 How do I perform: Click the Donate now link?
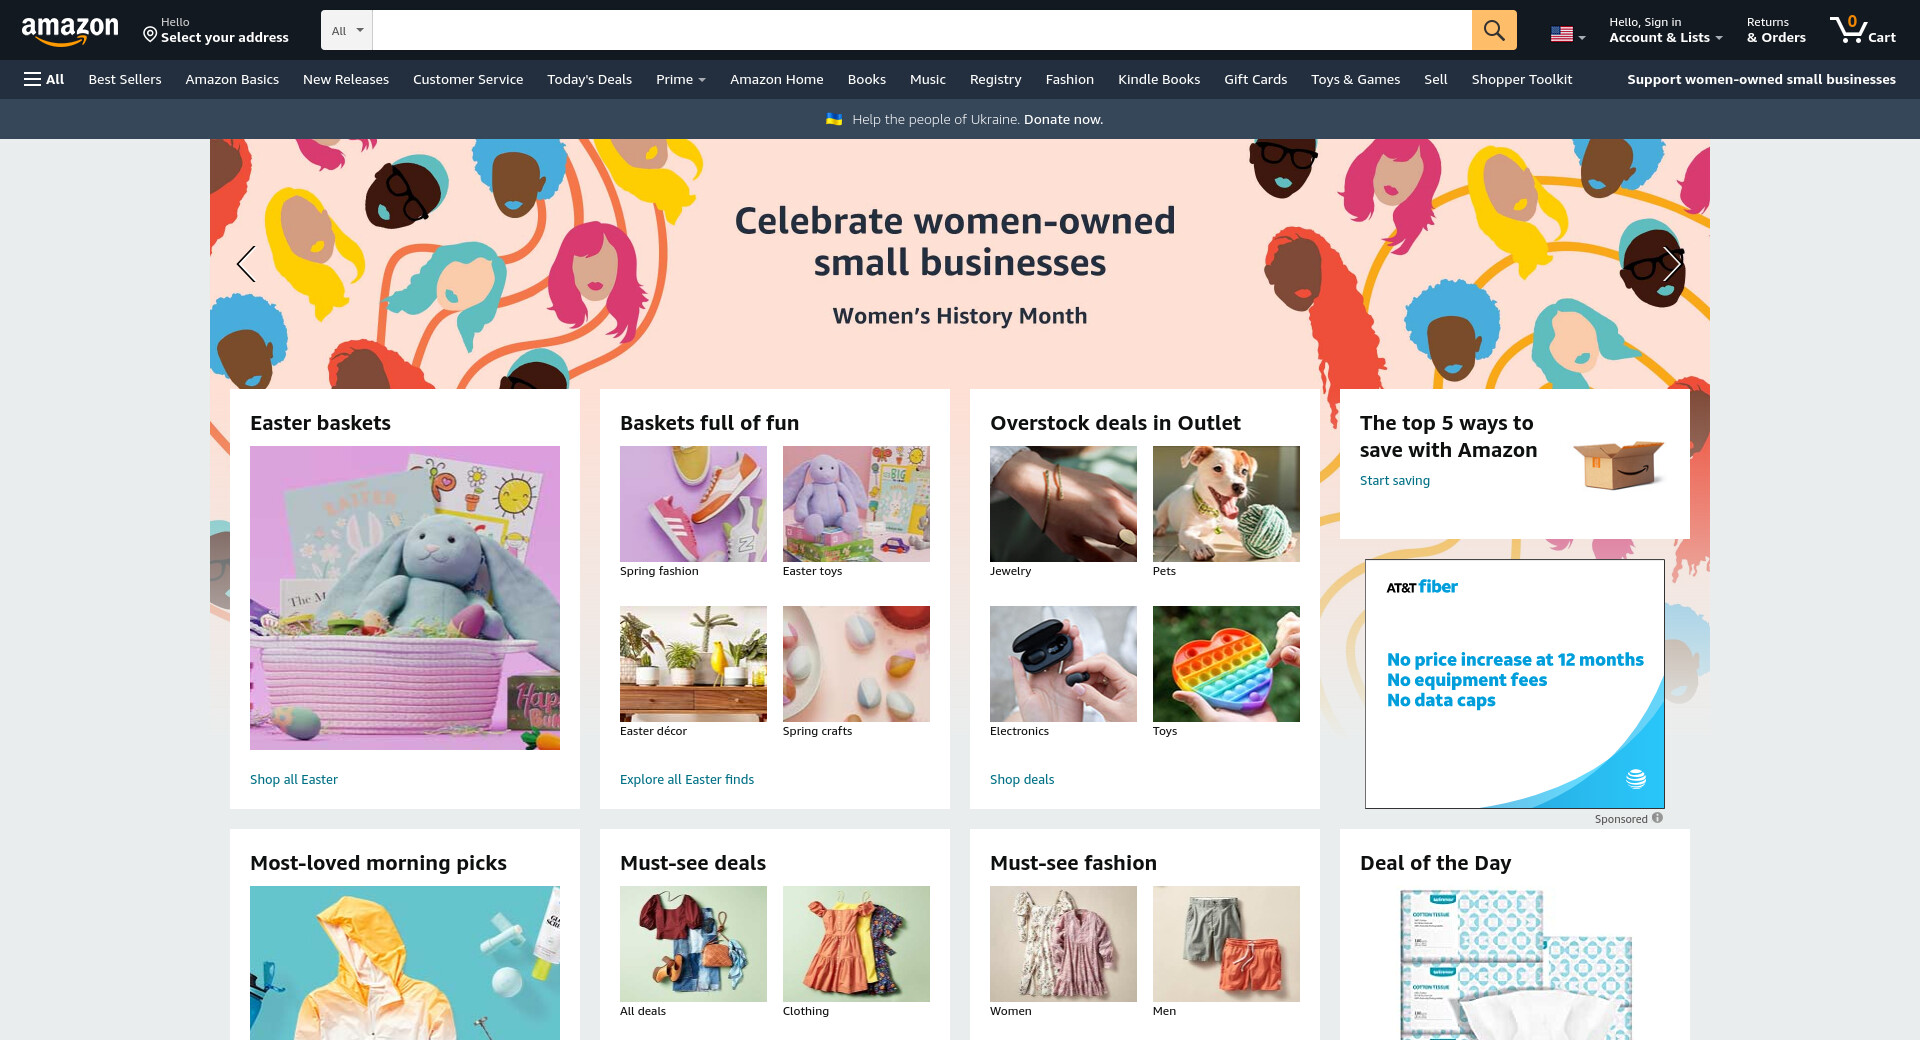click(x=1063, y=119)
